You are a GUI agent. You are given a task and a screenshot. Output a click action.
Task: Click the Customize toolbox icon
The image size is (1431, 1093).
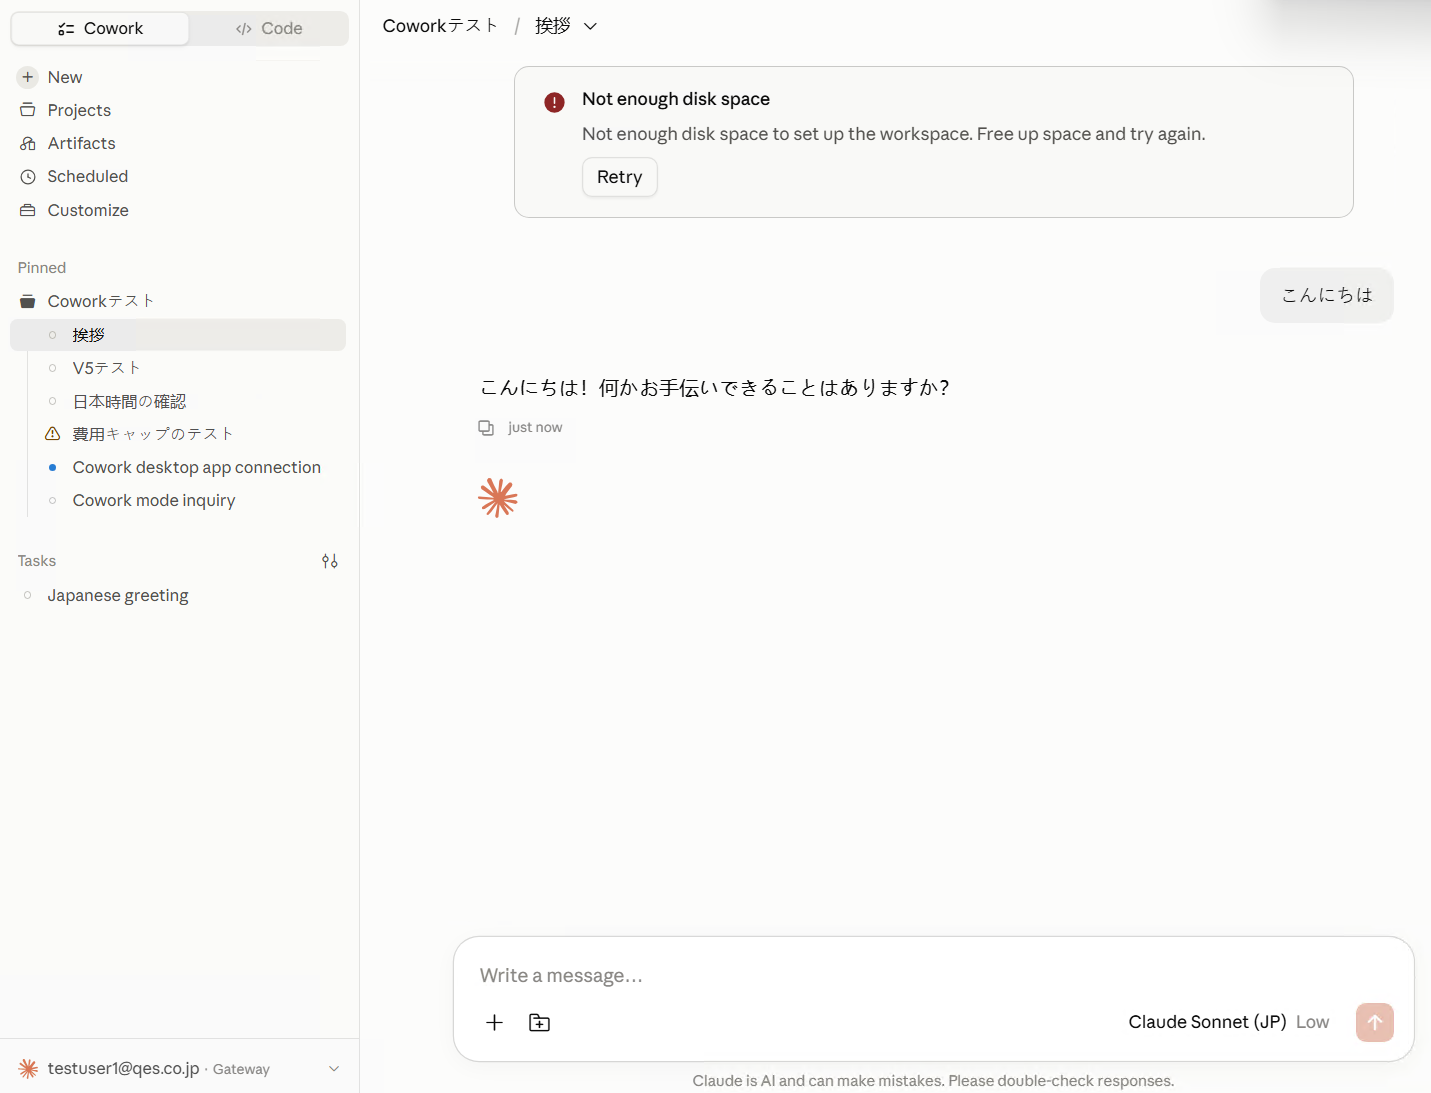pyautogui.click(x=28, y=210)
